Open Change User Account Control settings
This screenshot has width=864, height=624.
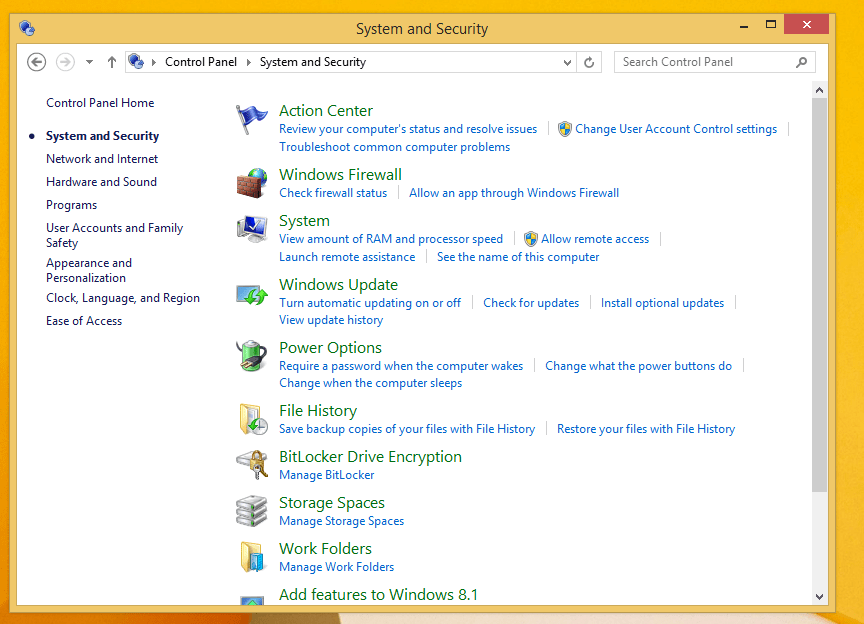click(676, 129)
